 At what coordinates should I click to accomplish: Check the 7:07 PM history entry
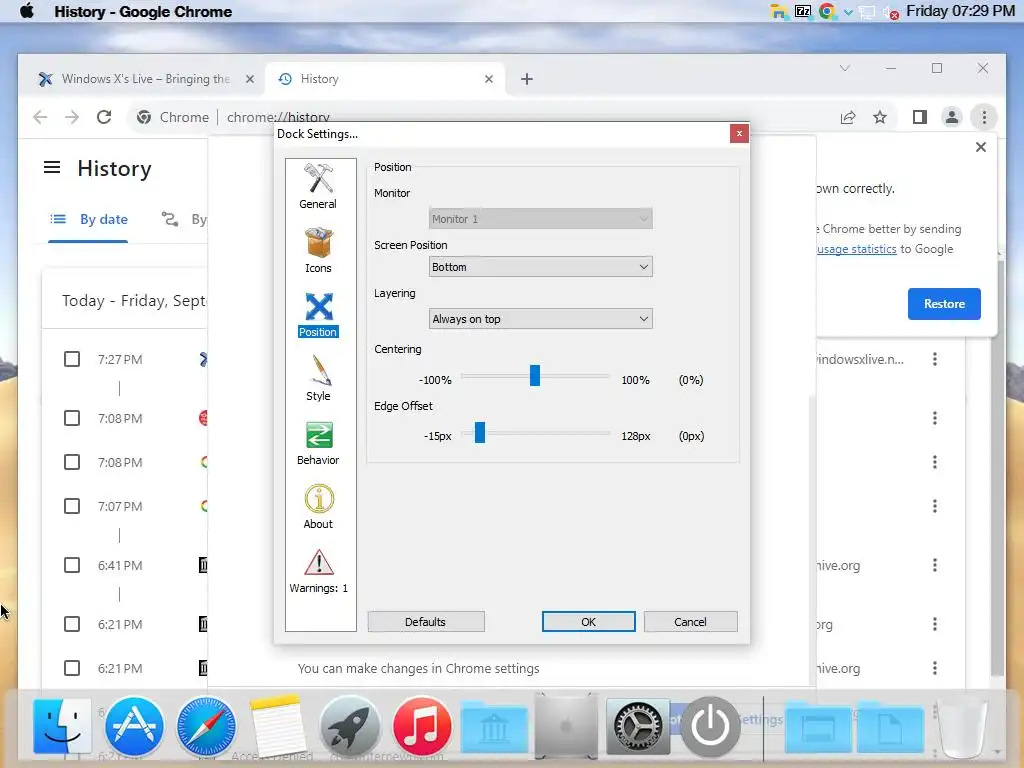tap(72, 506)
